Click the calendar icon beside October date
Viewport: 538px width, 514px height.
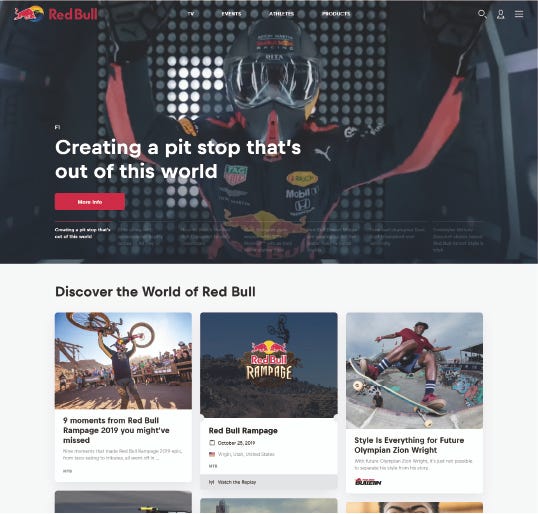pyautogui.click(x=212, y=443)
